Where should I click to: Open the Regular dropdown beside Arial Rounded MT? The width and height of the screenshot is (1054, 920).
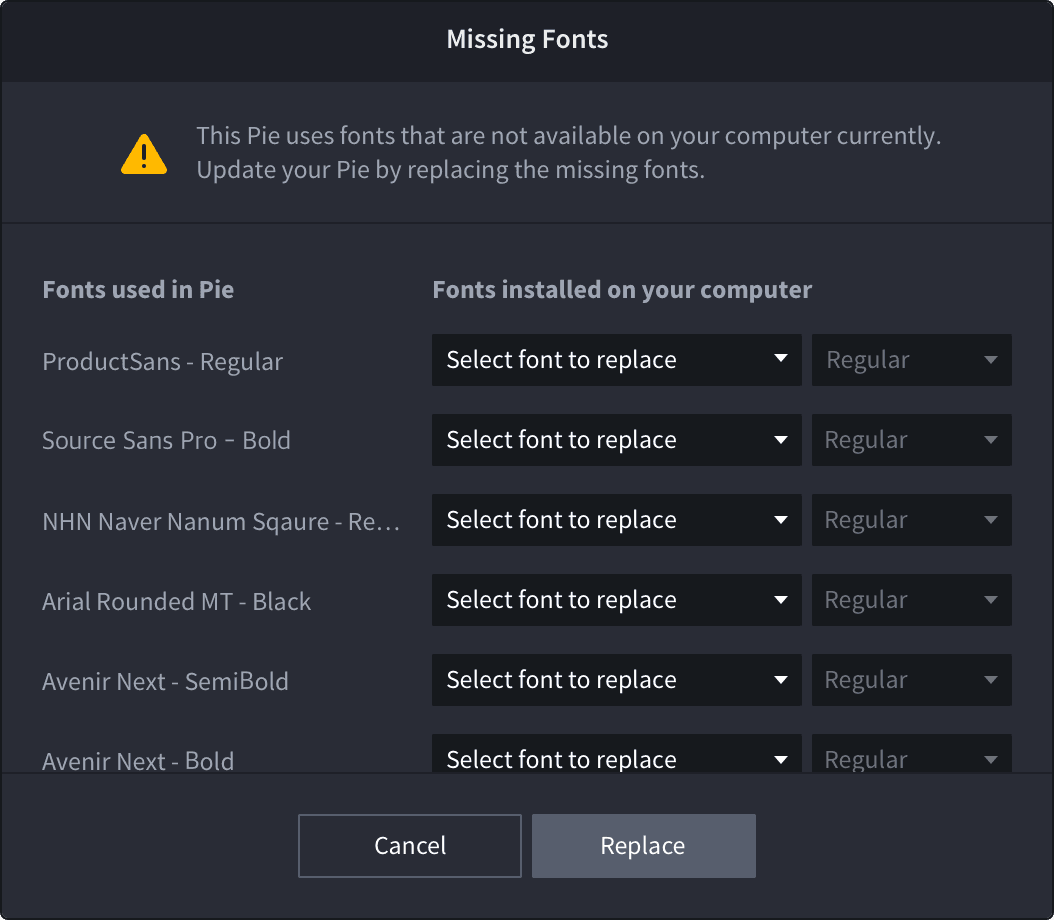click(911, 600)
